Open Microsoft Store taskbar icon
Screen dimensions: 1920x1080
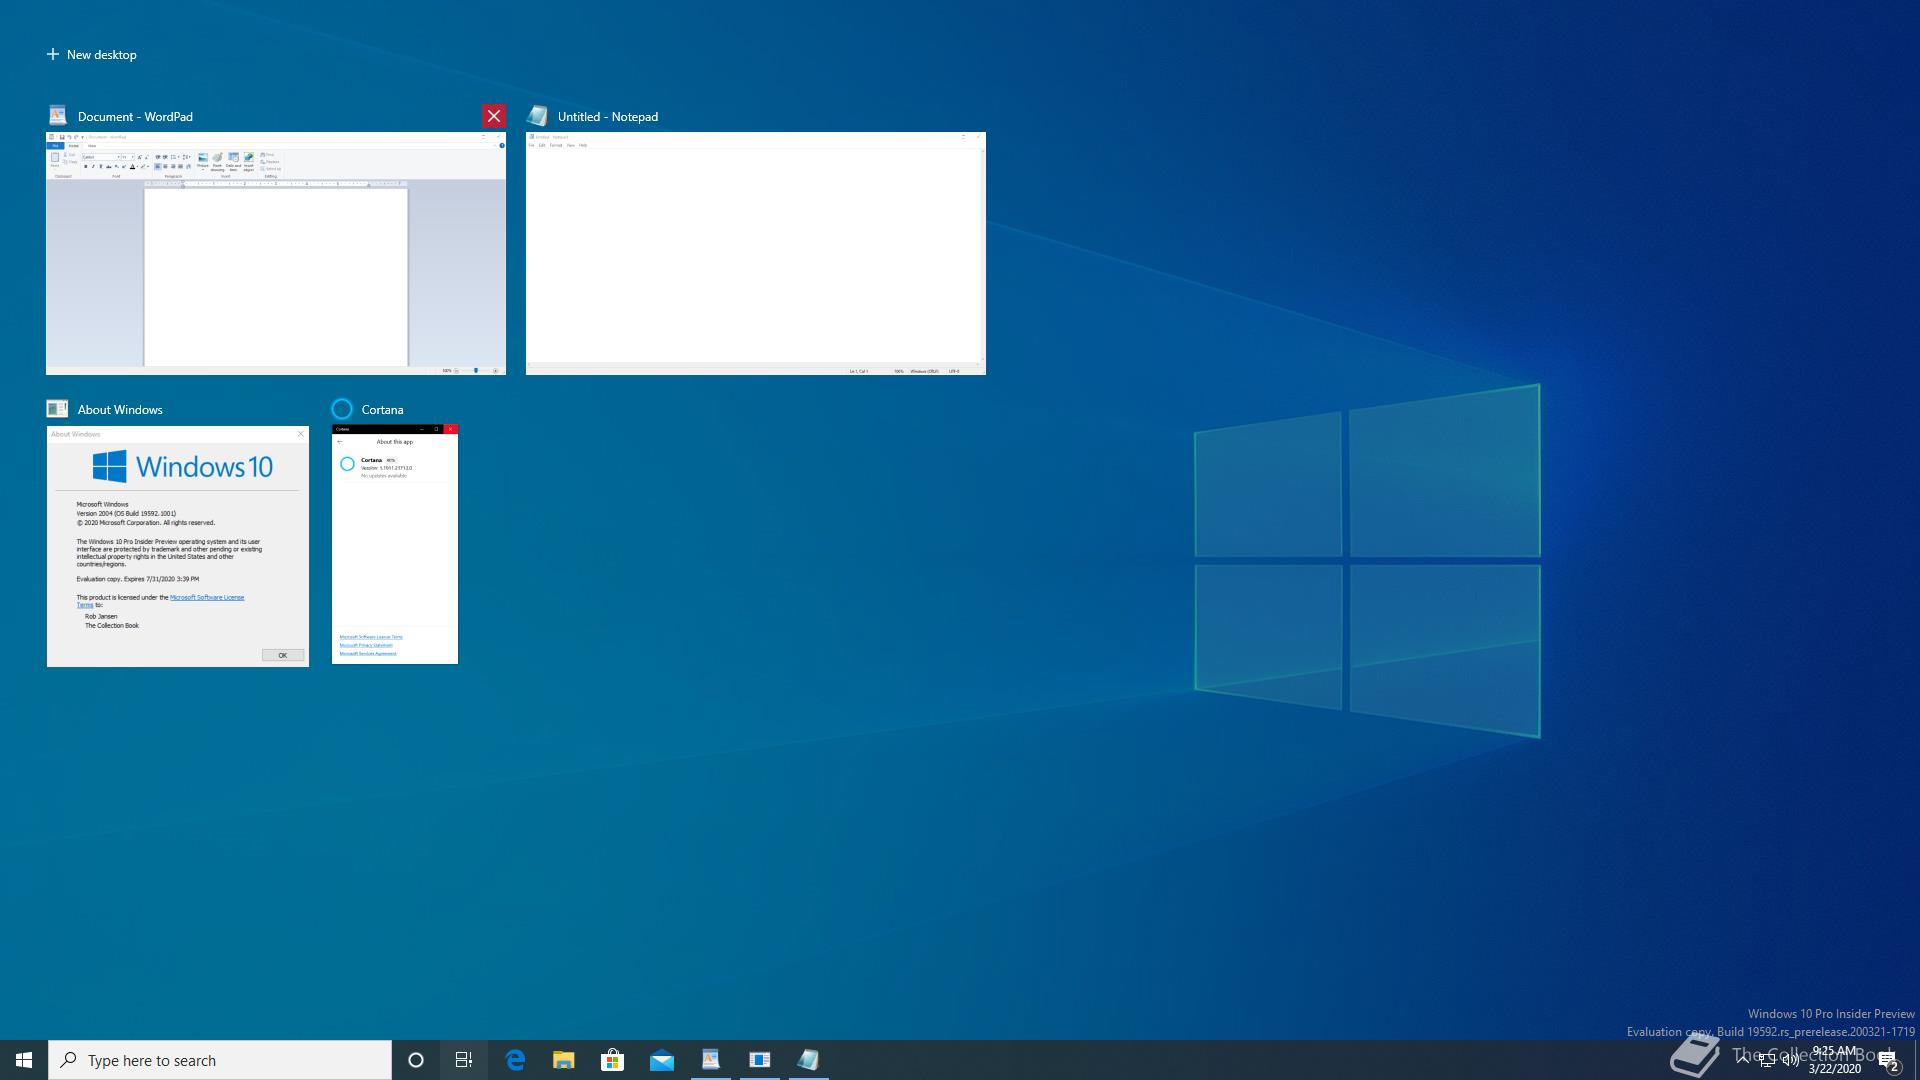coord(612,1060)
